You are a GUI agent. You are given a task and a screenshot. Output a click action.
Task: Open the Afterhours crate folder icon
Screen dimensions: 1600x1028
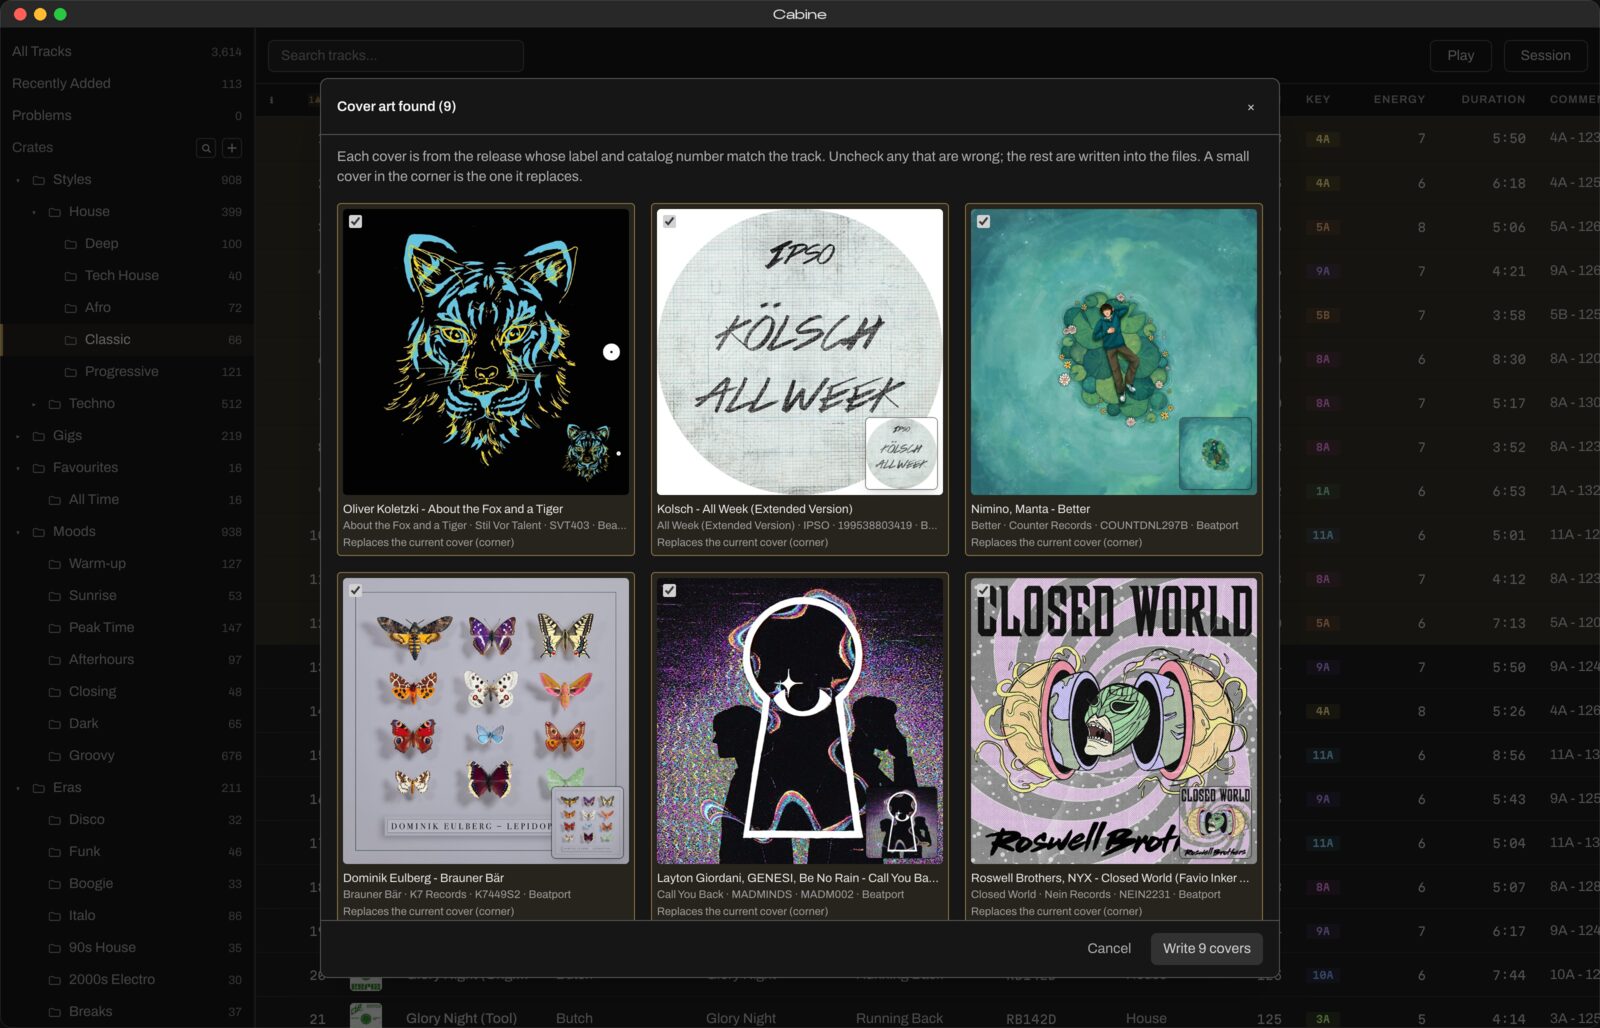pos(55,660)
